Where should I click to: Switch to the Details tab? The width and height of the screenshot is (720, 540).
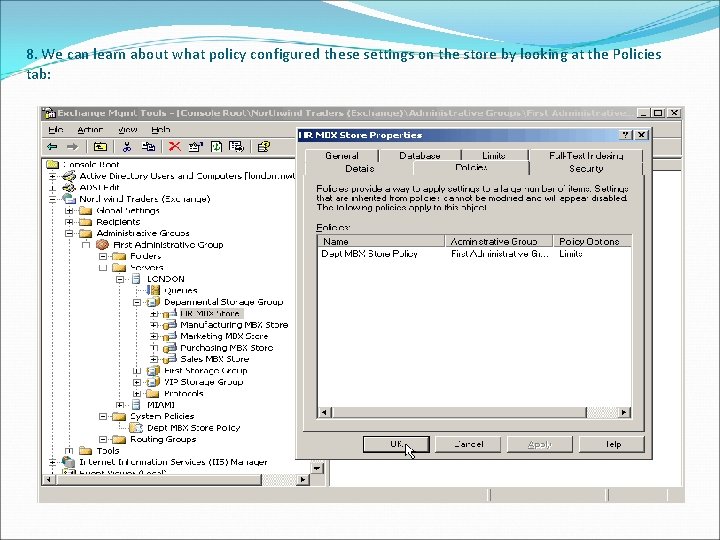click(x=360, y=169)
